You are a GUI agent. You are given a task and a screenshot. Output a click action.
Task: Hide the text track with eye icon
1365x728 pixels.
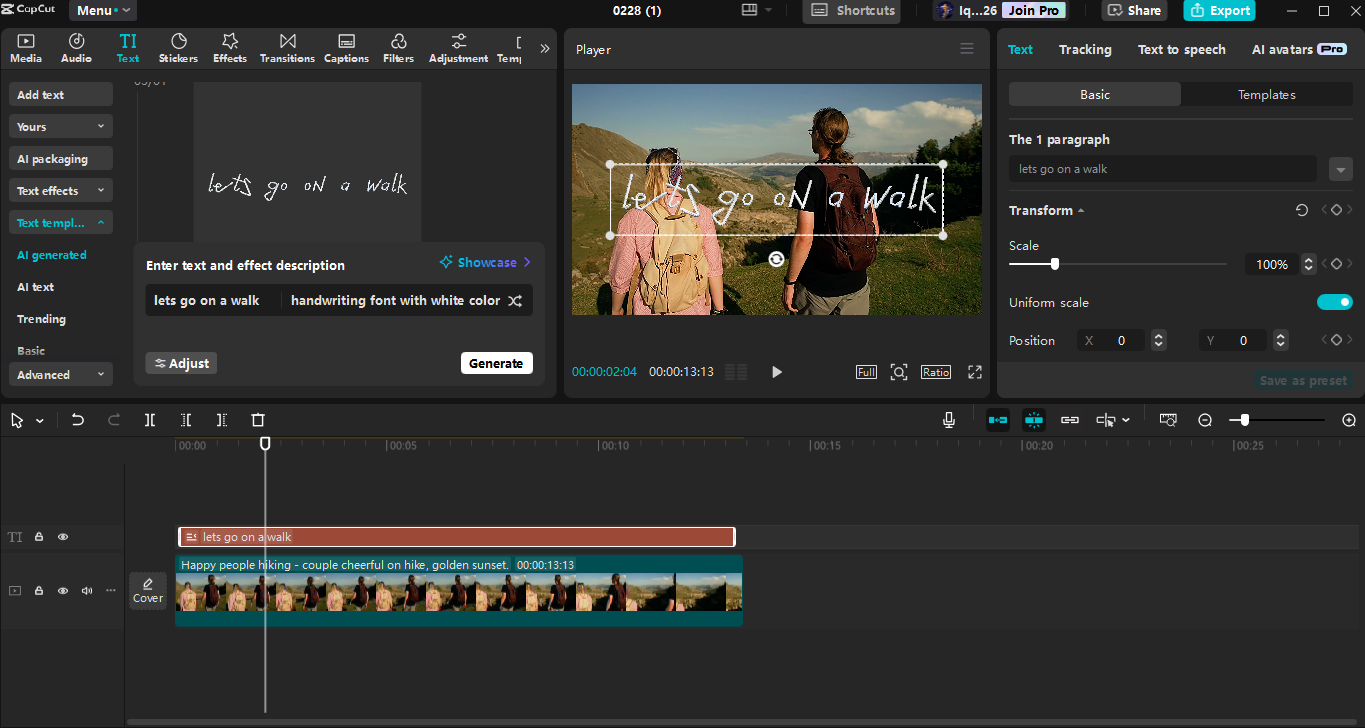(x=63, y=537)
